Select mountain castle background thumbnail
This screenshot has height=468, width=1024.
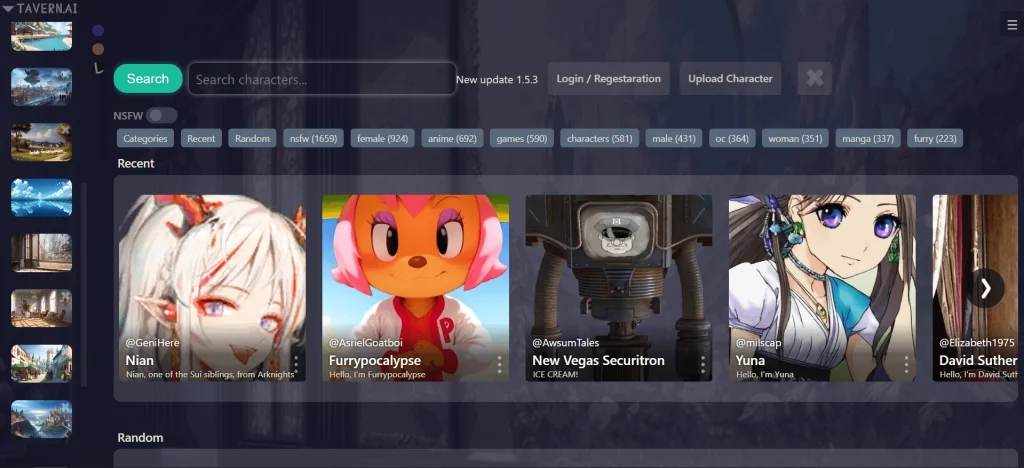click(42, 419)
